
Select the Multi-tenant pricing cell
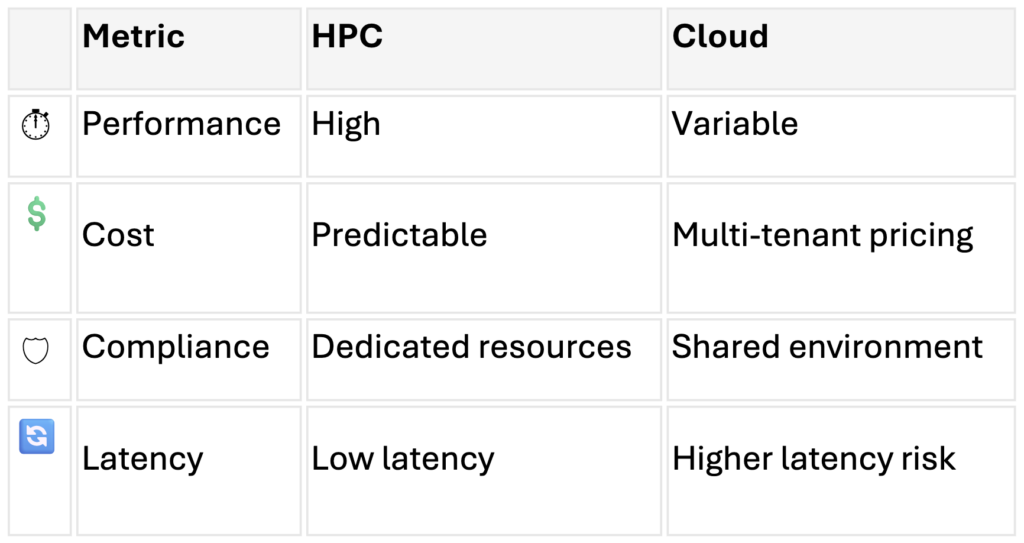coord(822,235)
